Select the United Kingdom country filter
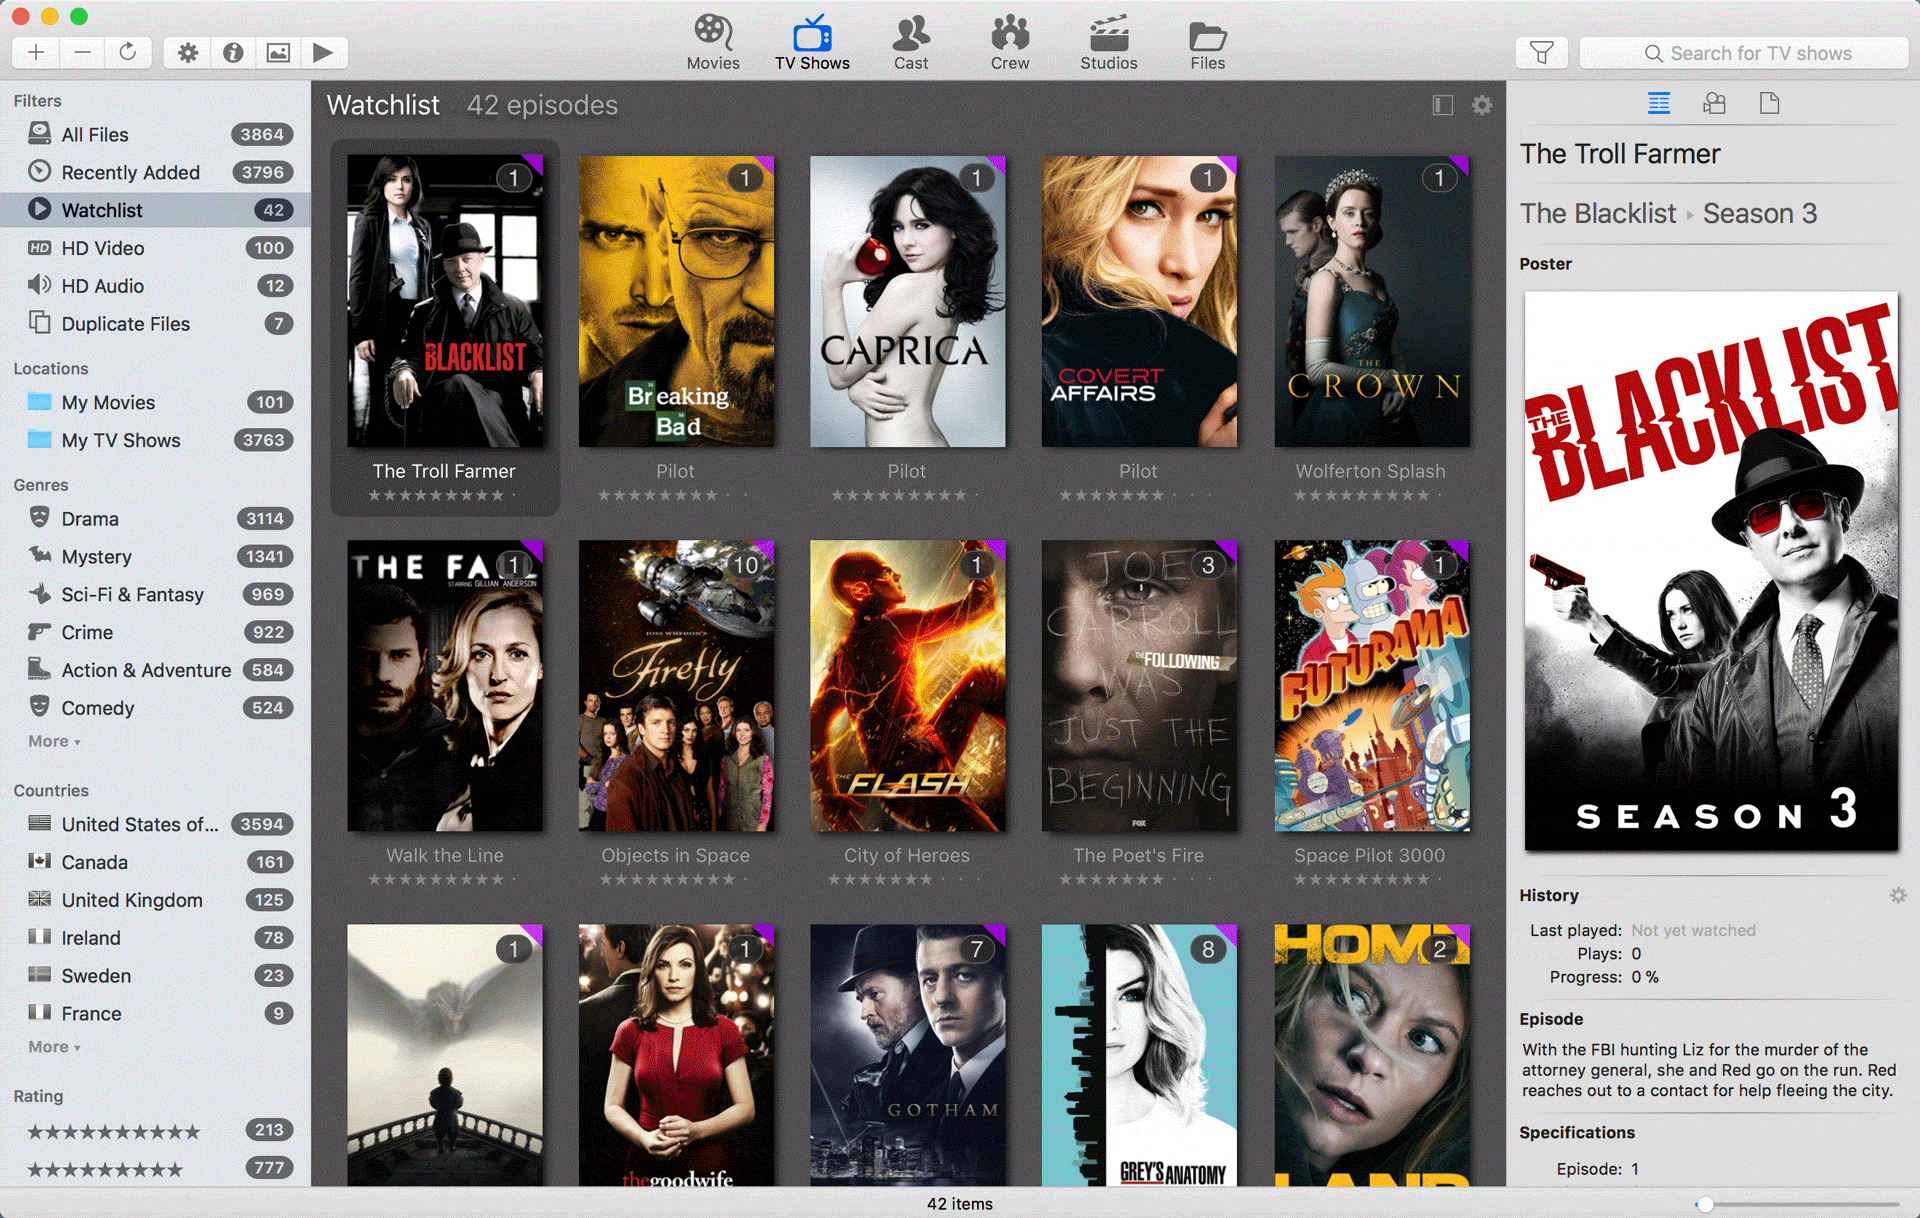The width and height of the screenshot is (1920, 1218). coord(155,900)
